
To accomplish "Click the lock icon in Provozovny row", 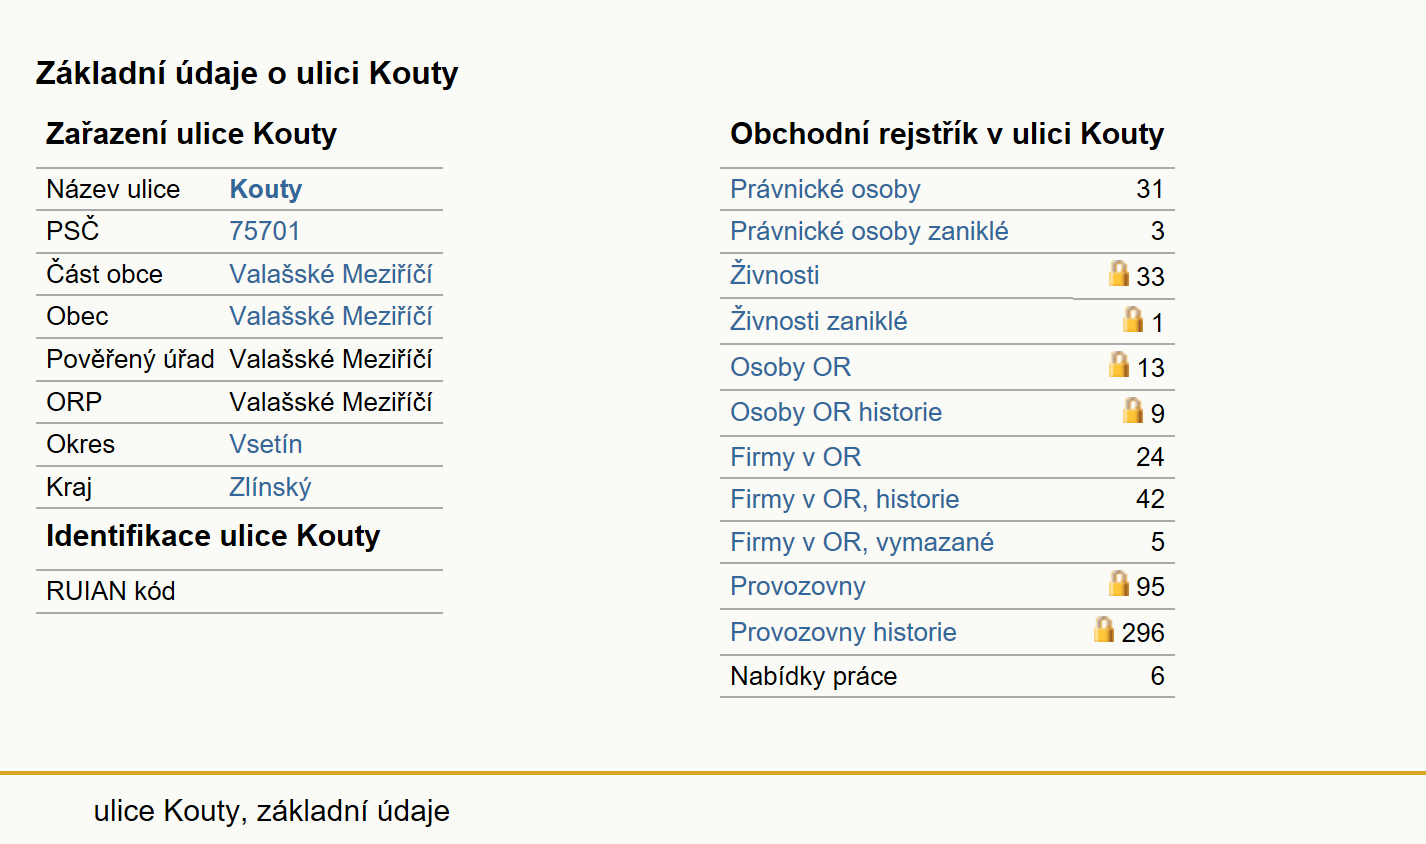I will coord(1119,583).
